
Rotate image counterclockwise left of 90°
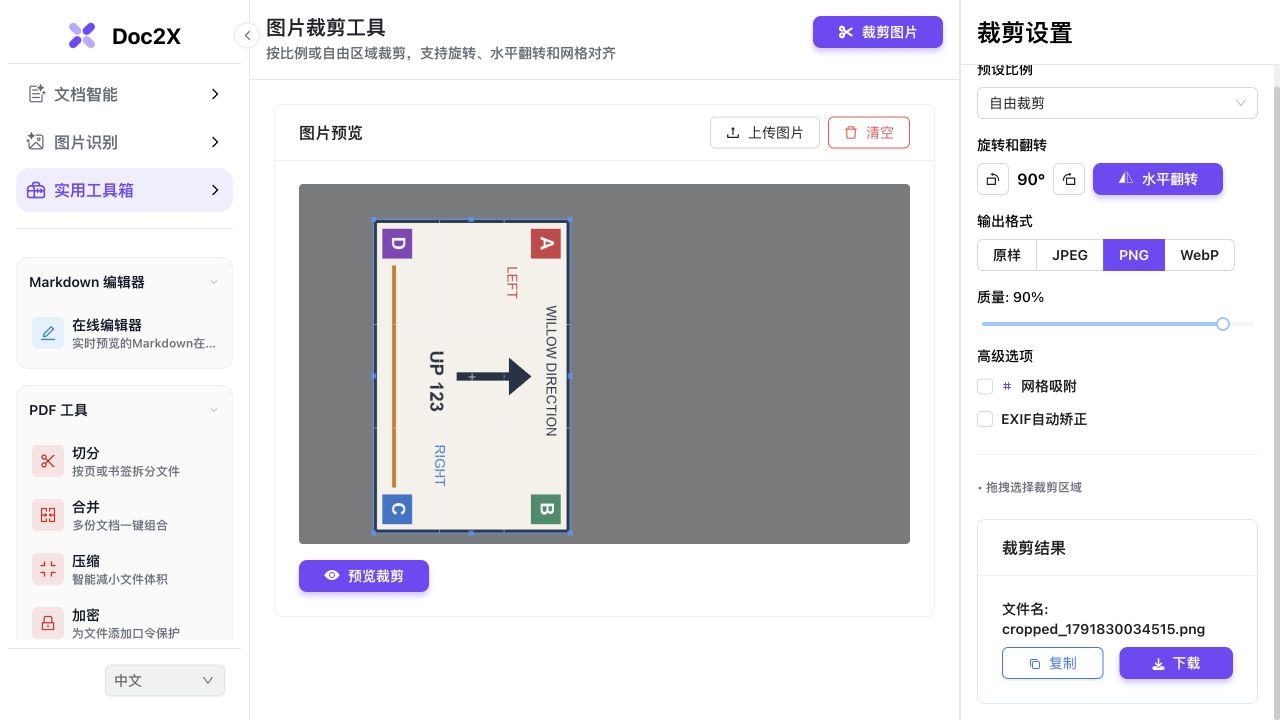click(992, 179)
